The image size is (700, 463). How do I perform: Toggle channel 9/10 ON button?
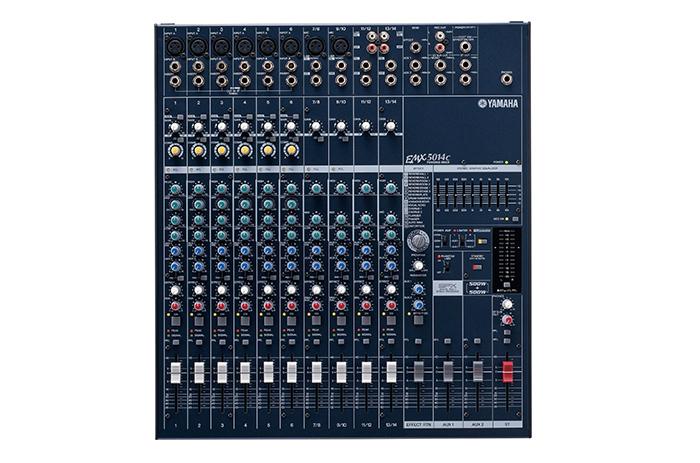click(341, 321)
